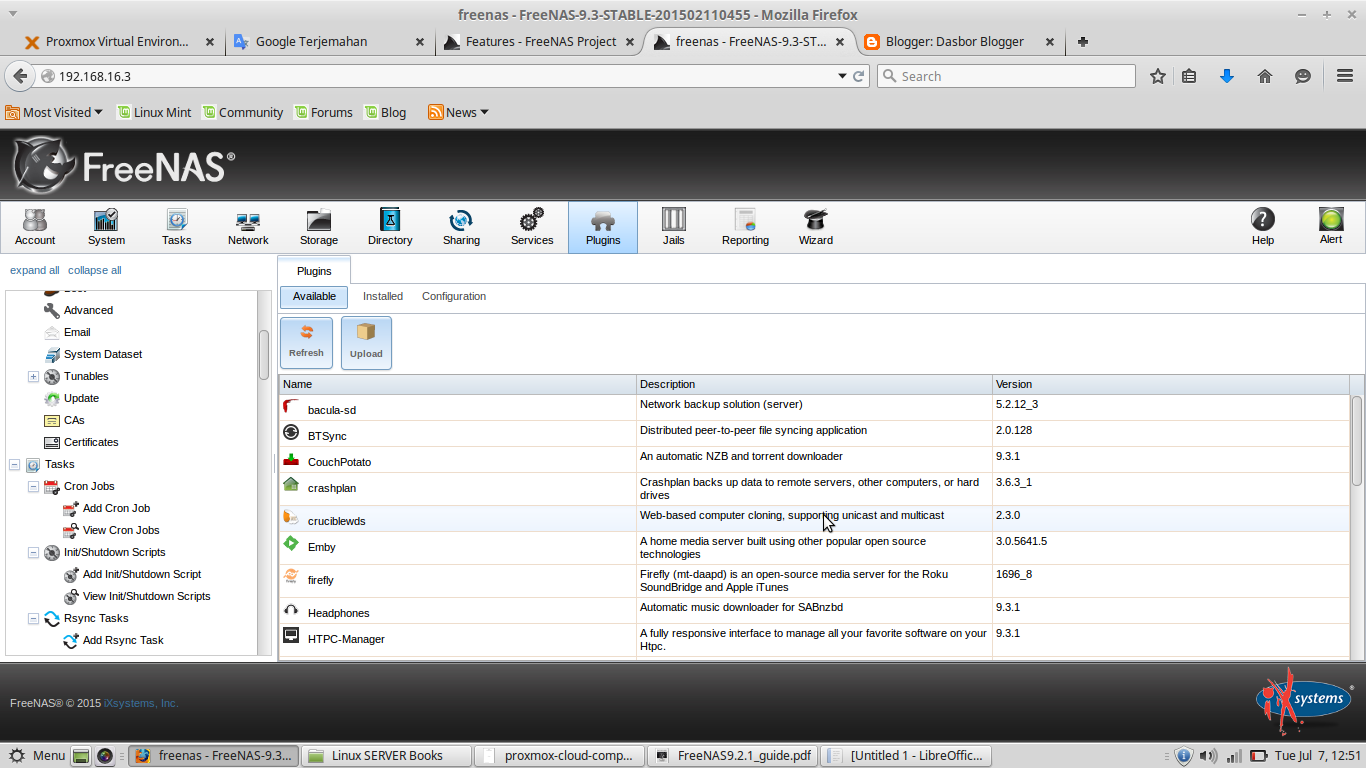Open the Mint Menu on taskbar
This screenshot has width=1366, height=768.
click(x=36, y=755)
